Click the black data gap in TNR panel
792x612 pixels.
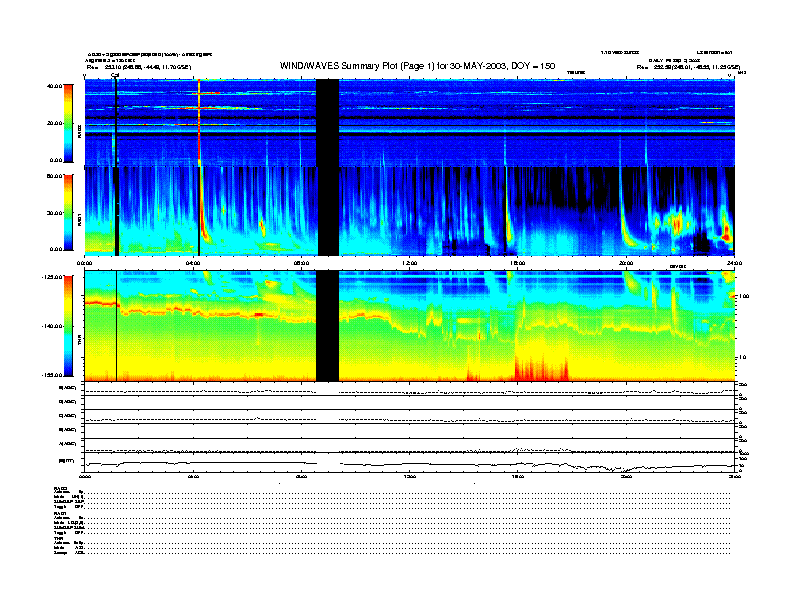327,326
